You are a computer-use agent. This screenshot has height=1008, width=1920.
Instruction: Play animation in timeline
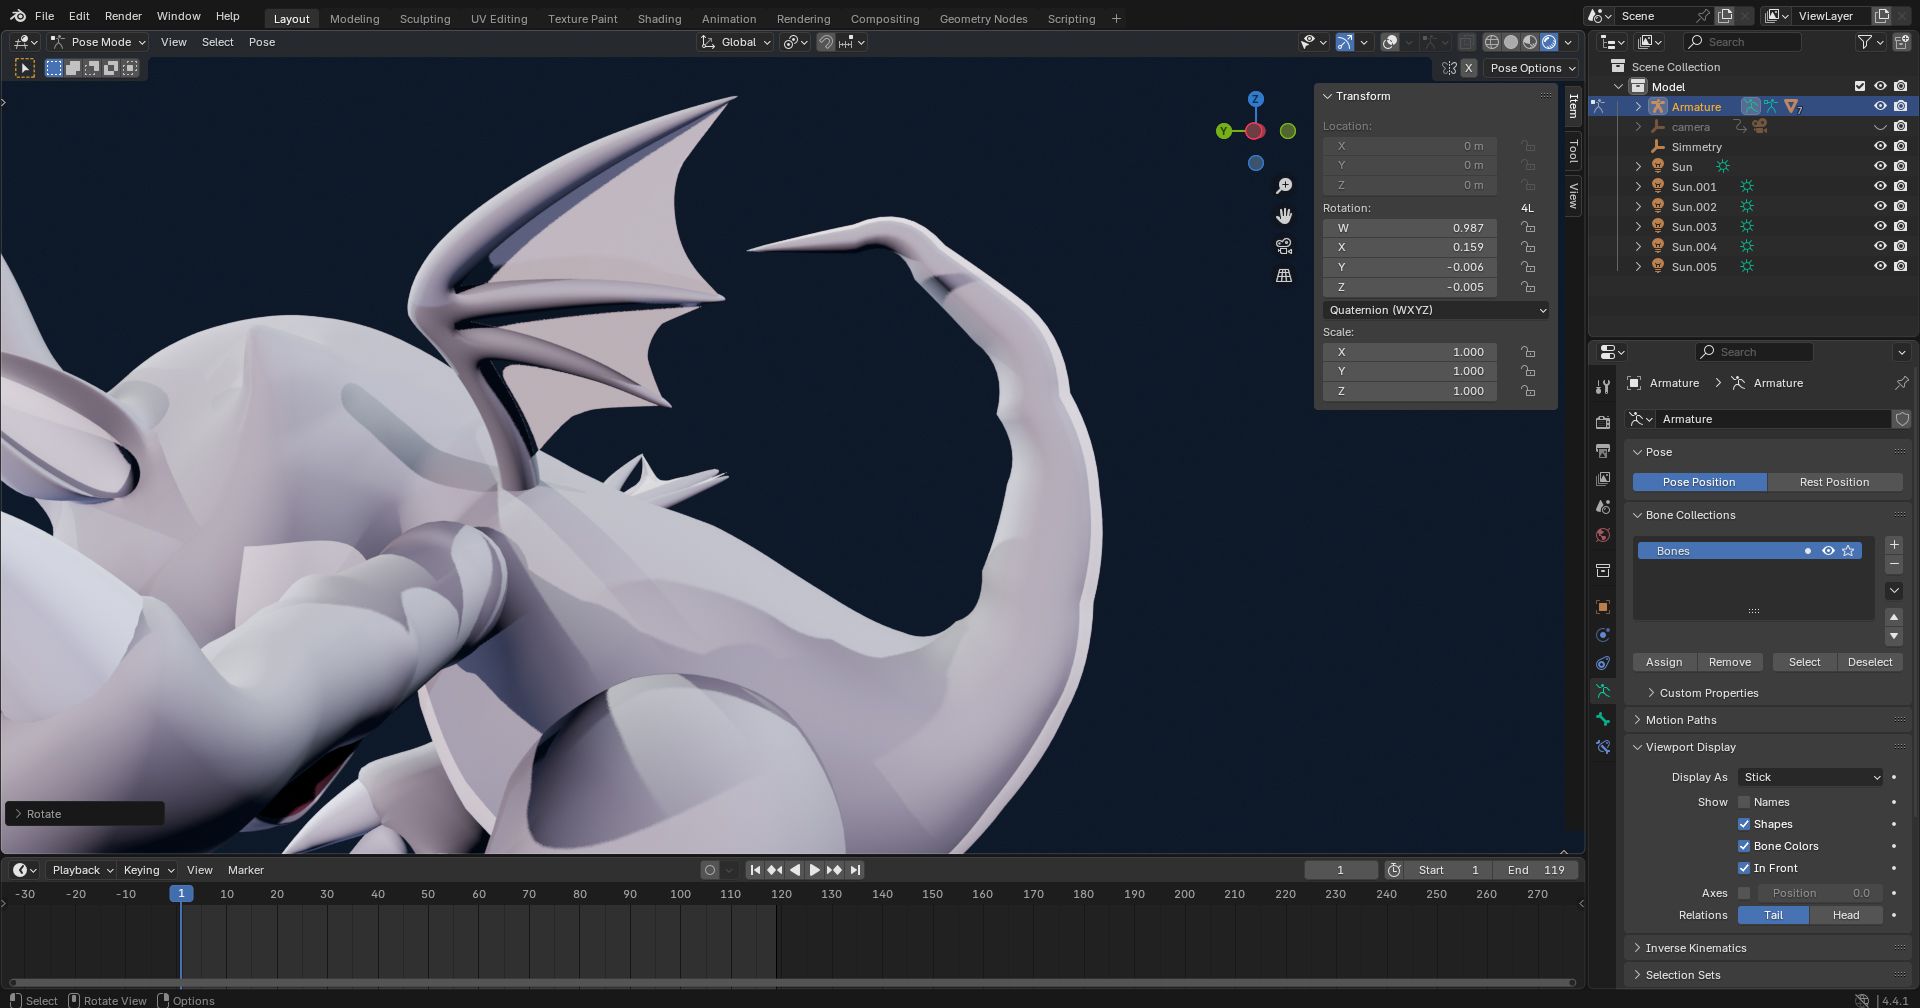tap(814, 870)
